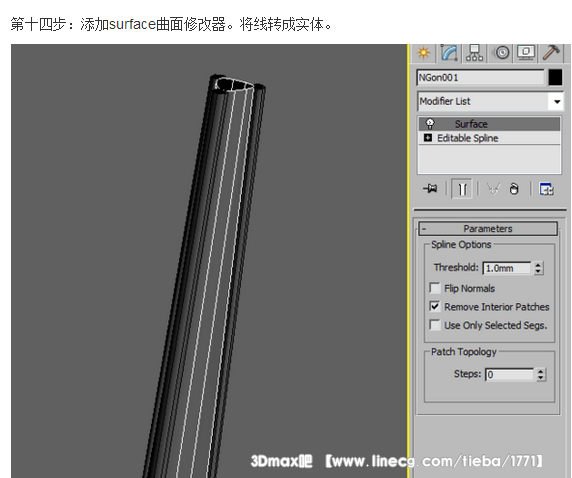This screenshot has width=572, height=478.
Task: Click the NGon001 object name field
Action: (x=480, y=78)
